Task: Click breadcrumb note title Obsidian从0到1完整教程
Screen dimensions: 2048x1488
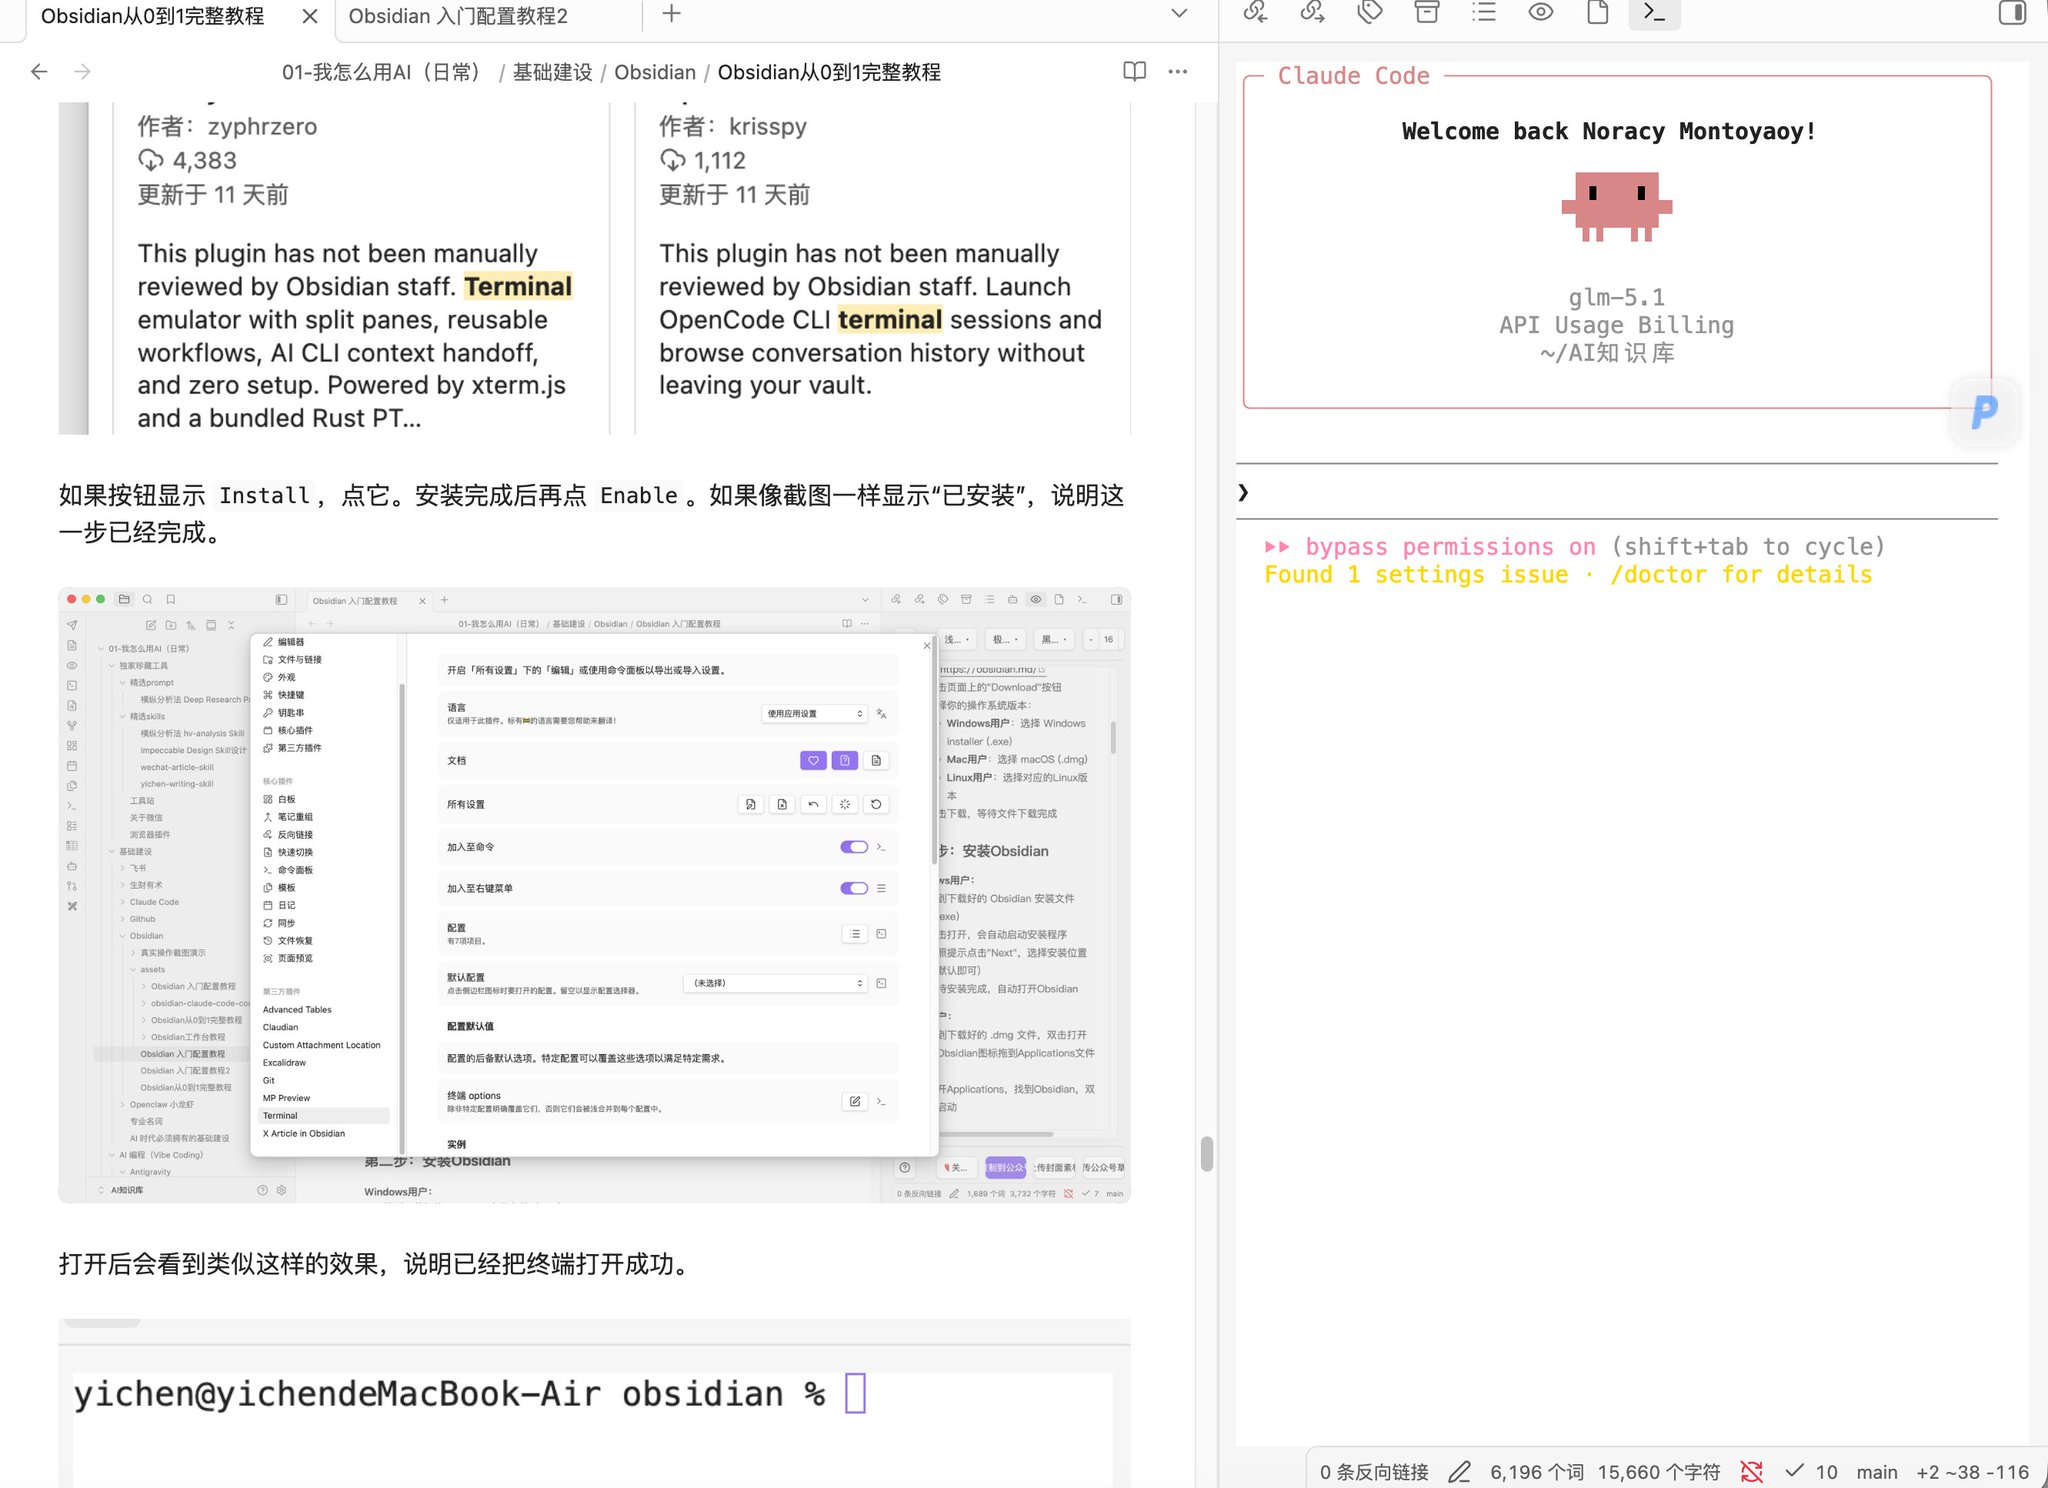Action: pos(829,72)
